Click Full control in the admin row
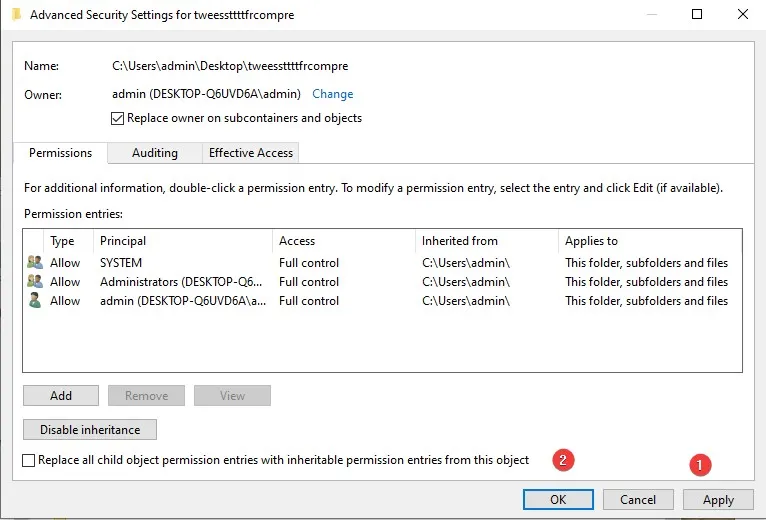Screen dimensions: 766x520 (309, 301)
